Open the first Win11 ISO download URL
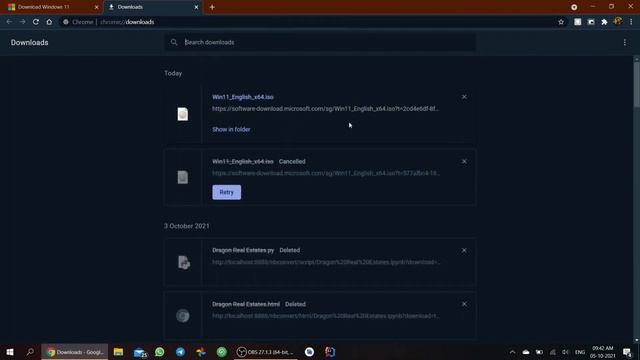 (325, 109)
